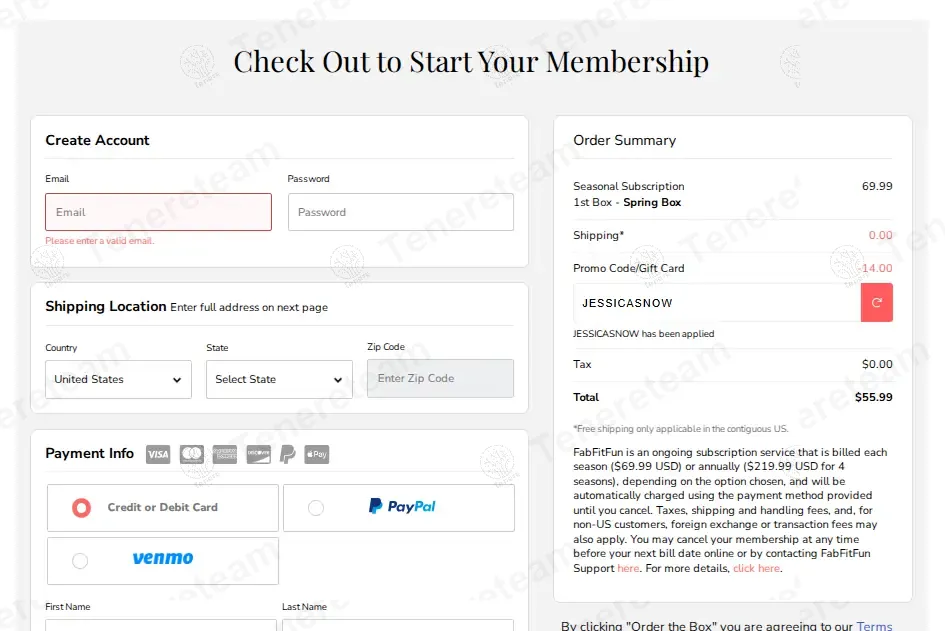
Task: Click the blue venmo logo
Action: point(163,559)
